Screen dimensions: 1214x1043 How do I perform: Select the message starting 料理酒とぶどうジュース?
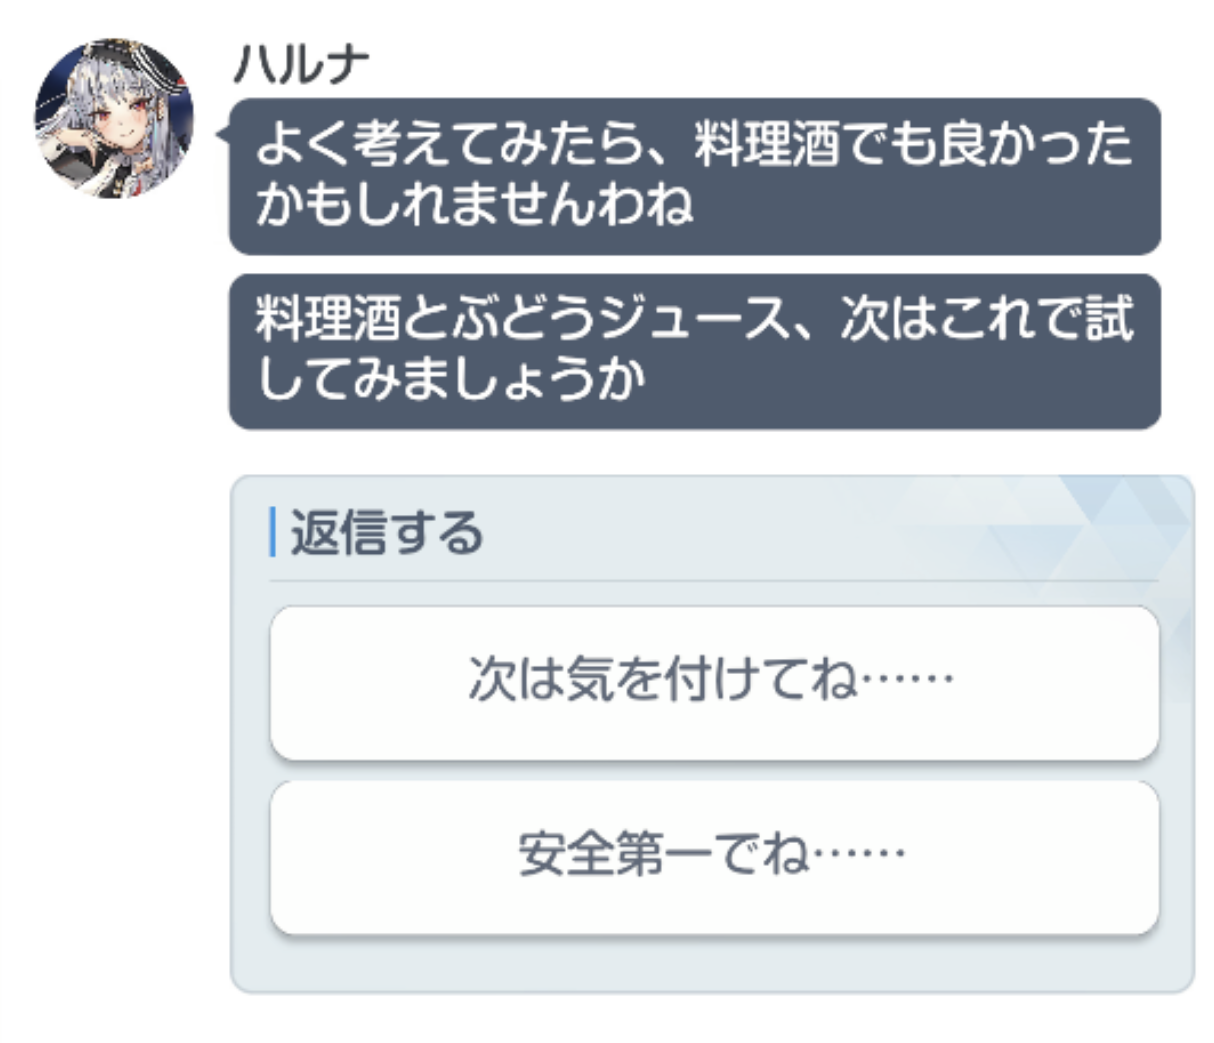tap(695, 351)
